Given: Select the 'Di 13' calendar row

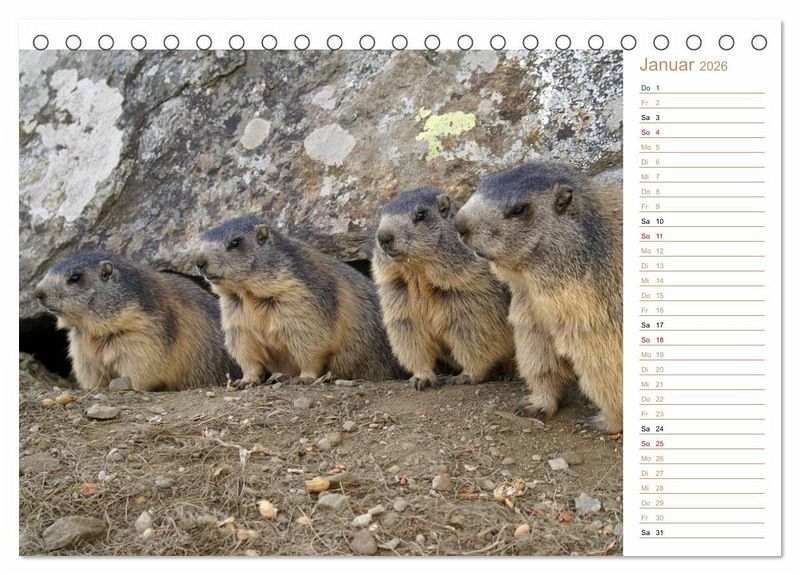Looking at the screenshot, I should [x=702, y=265].
